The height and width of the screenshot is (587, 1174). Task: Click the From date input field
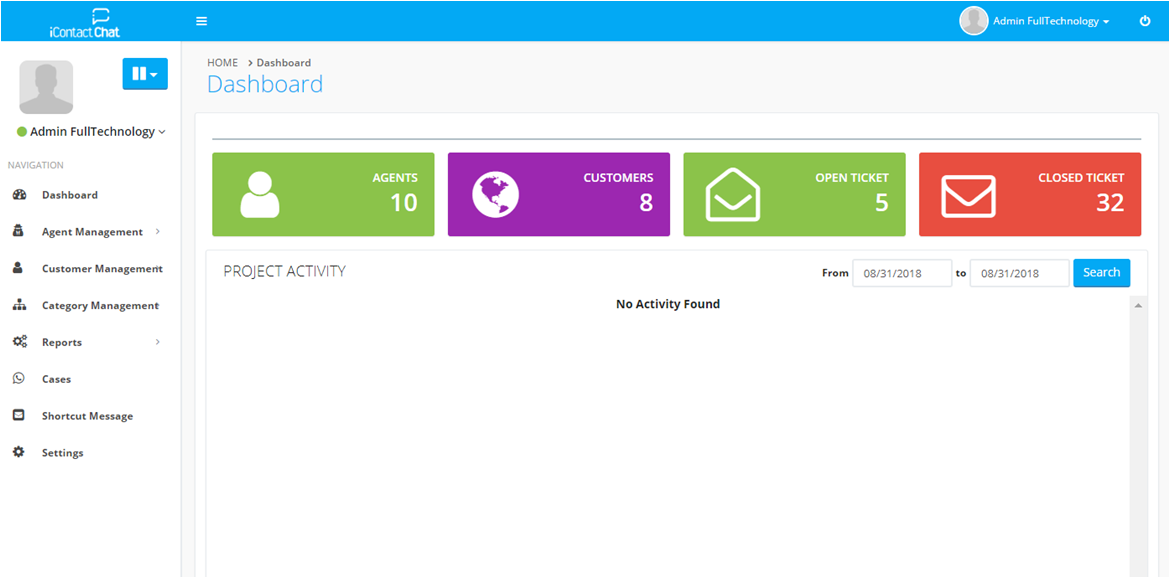901,273
